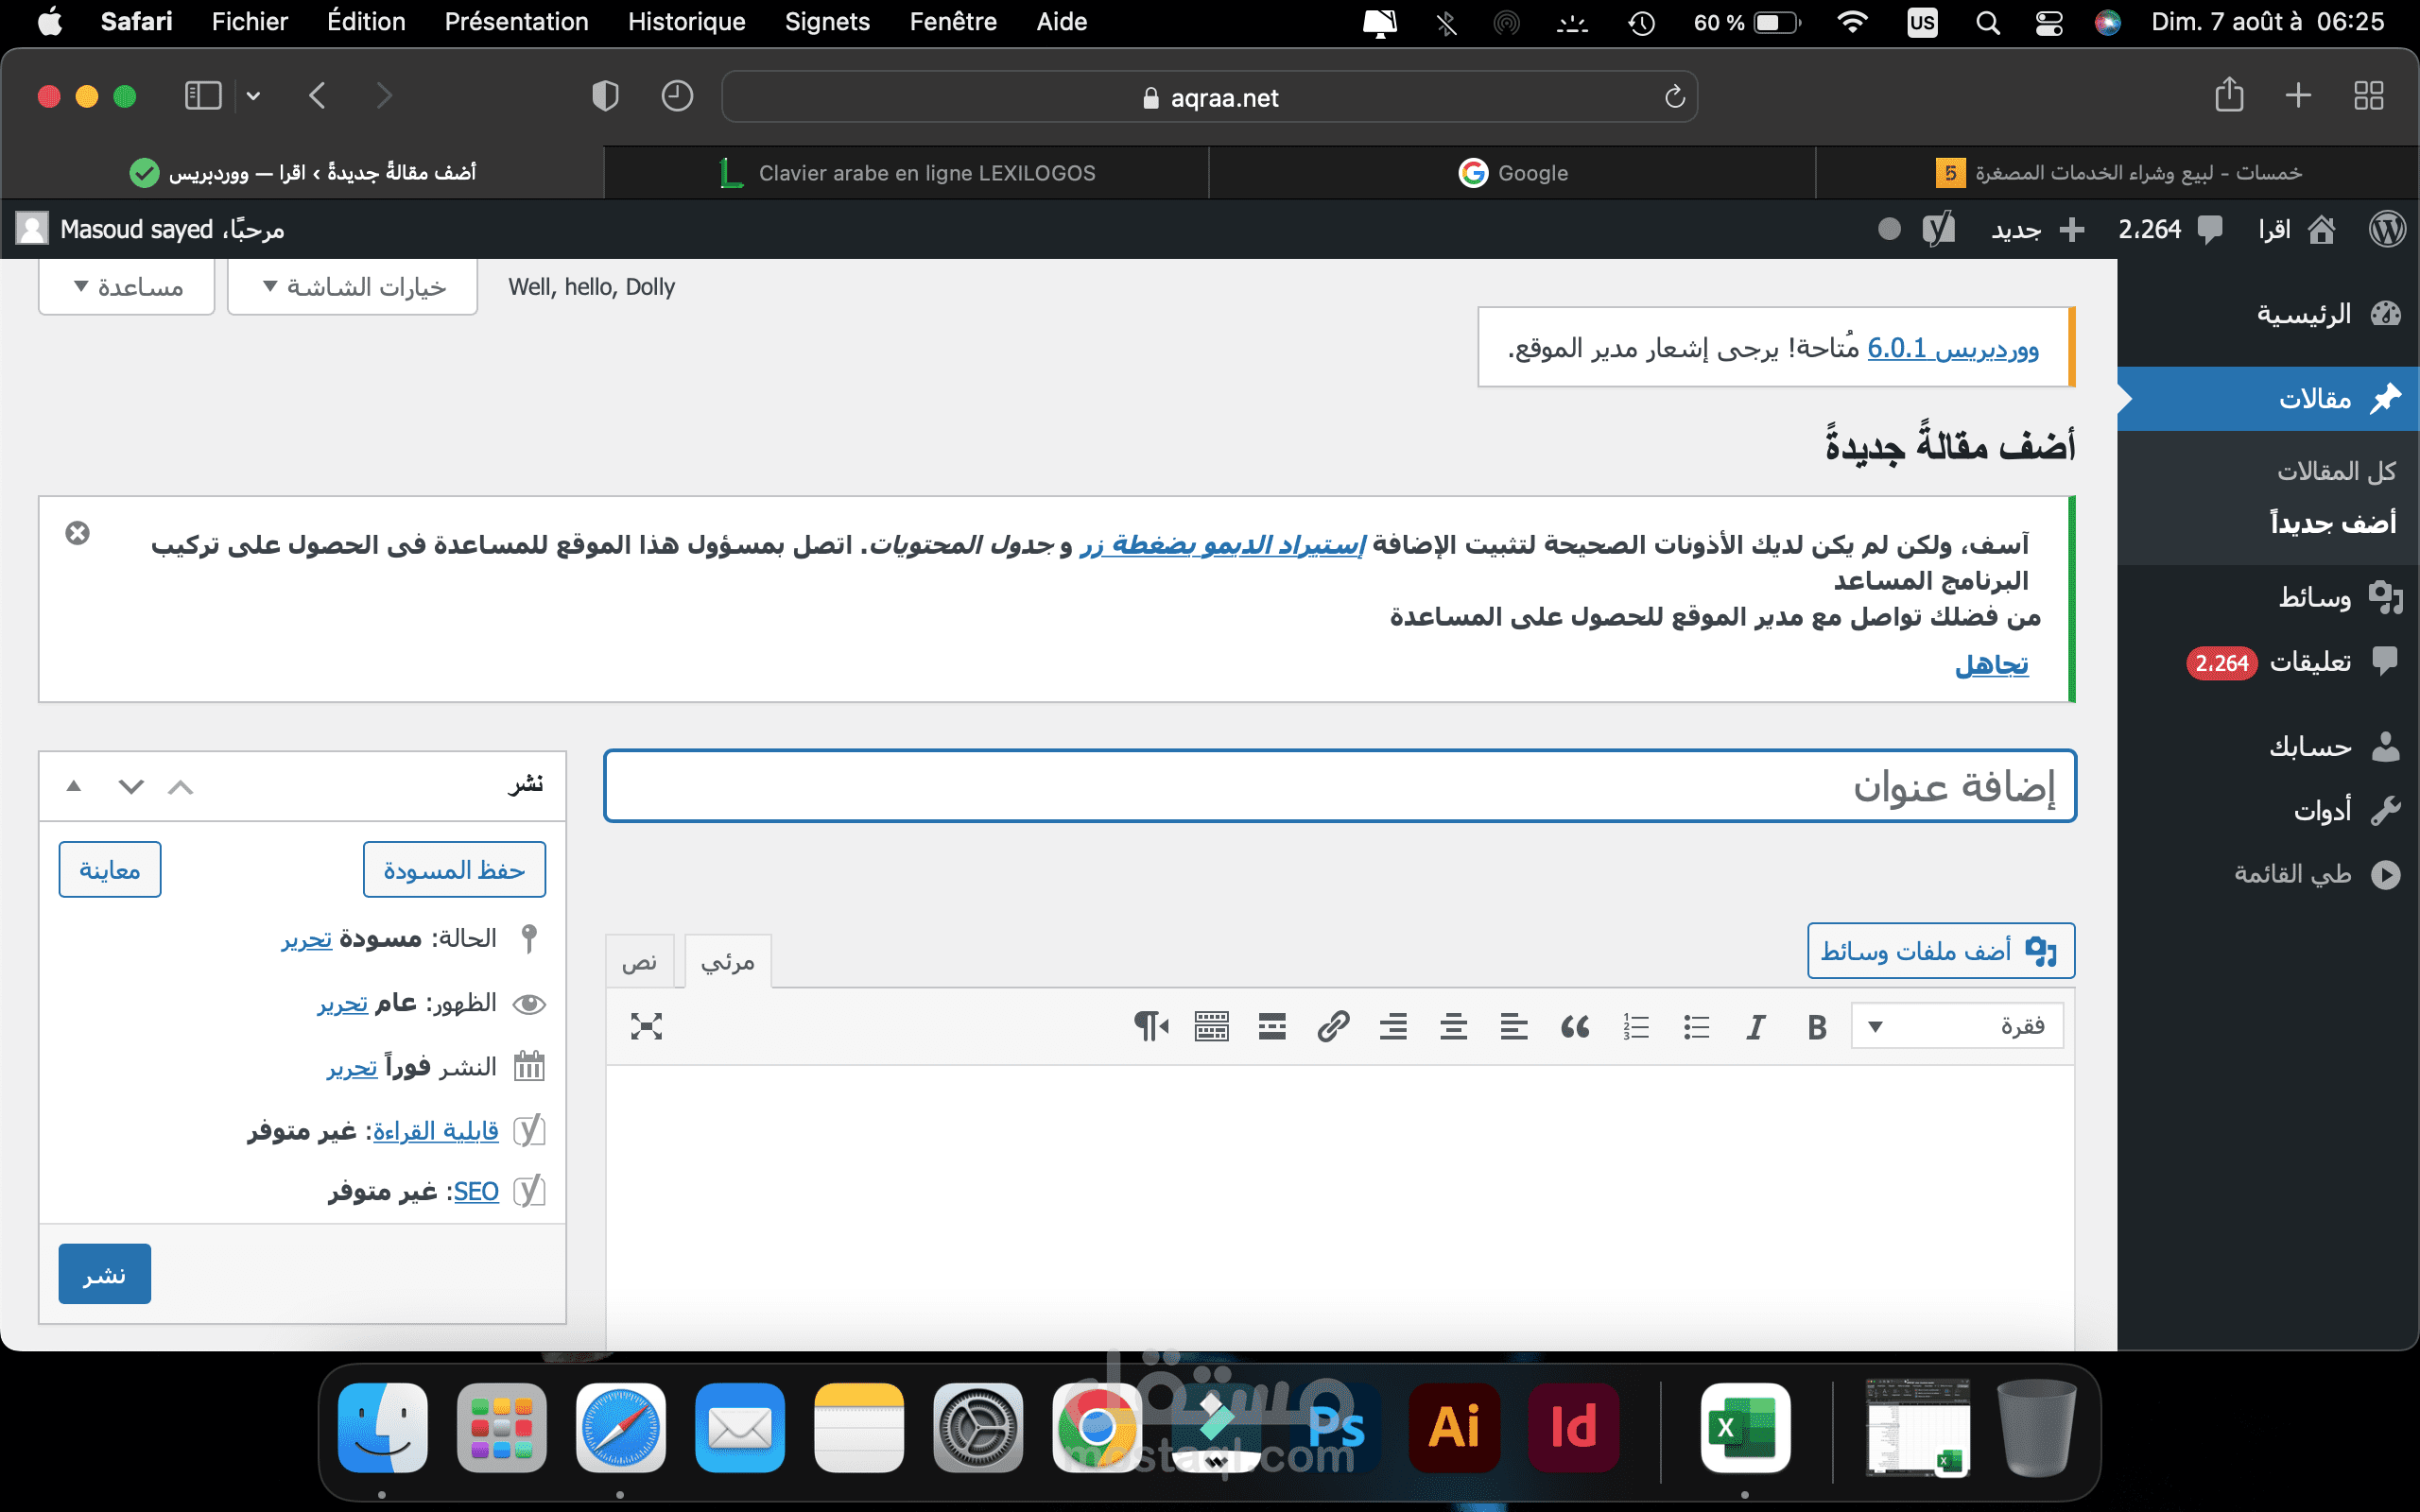Insert a blockquote in the editor
Screen dimensions: 2420x1512
click(1575, 1027)
